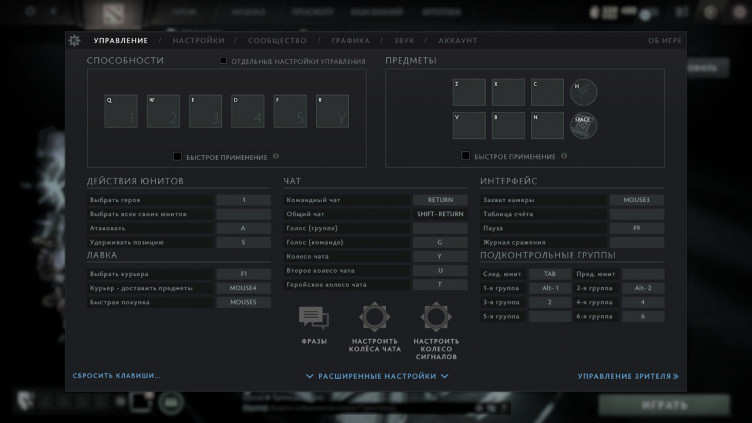Screen dimensions: 752x423
Task: Open Настроить колесо сигналов gear icon
Action: click(x=436, y=319)
